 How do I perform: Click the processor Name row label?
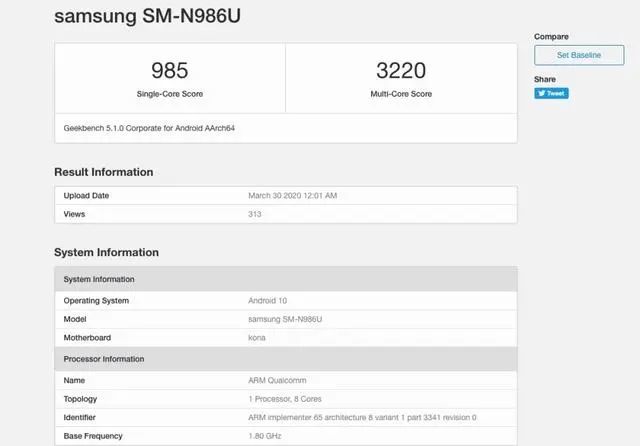[x=74, y=380]
